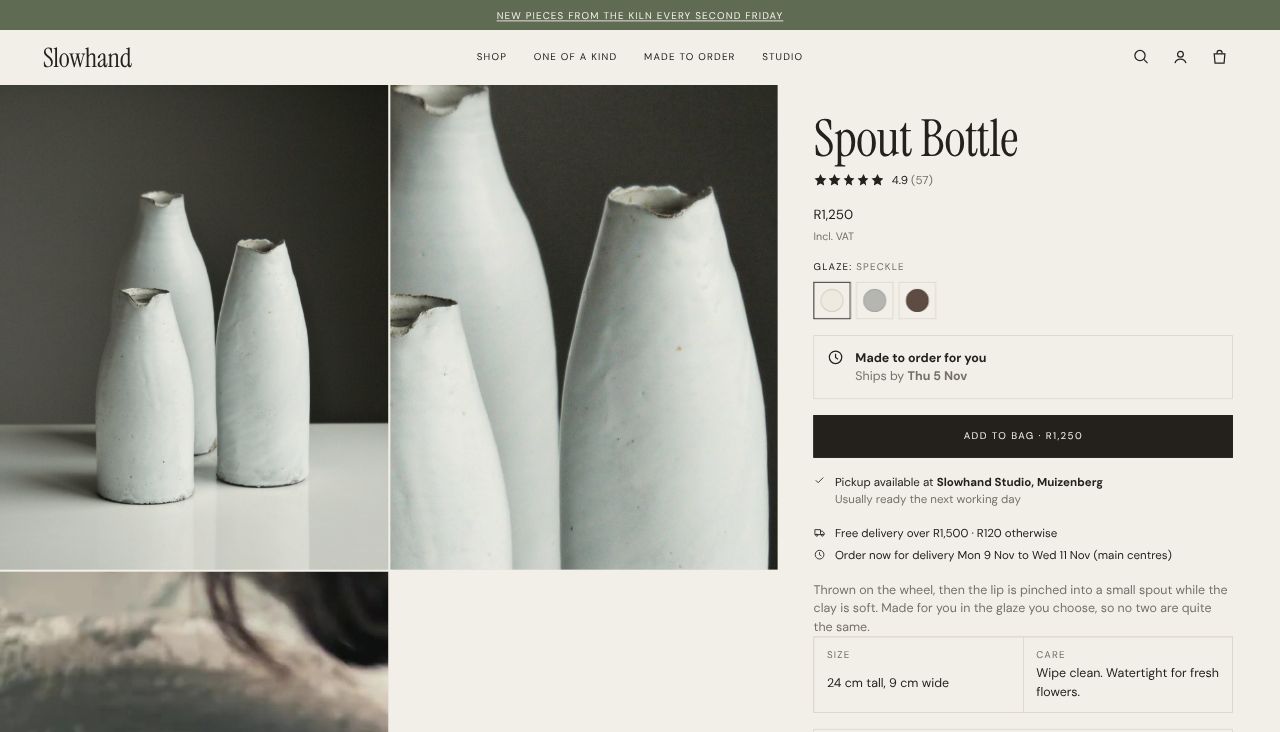The width and height of the screenshot is (1280, 732).
Task: Go to Made to Order menu
Action: click(689, 57)
